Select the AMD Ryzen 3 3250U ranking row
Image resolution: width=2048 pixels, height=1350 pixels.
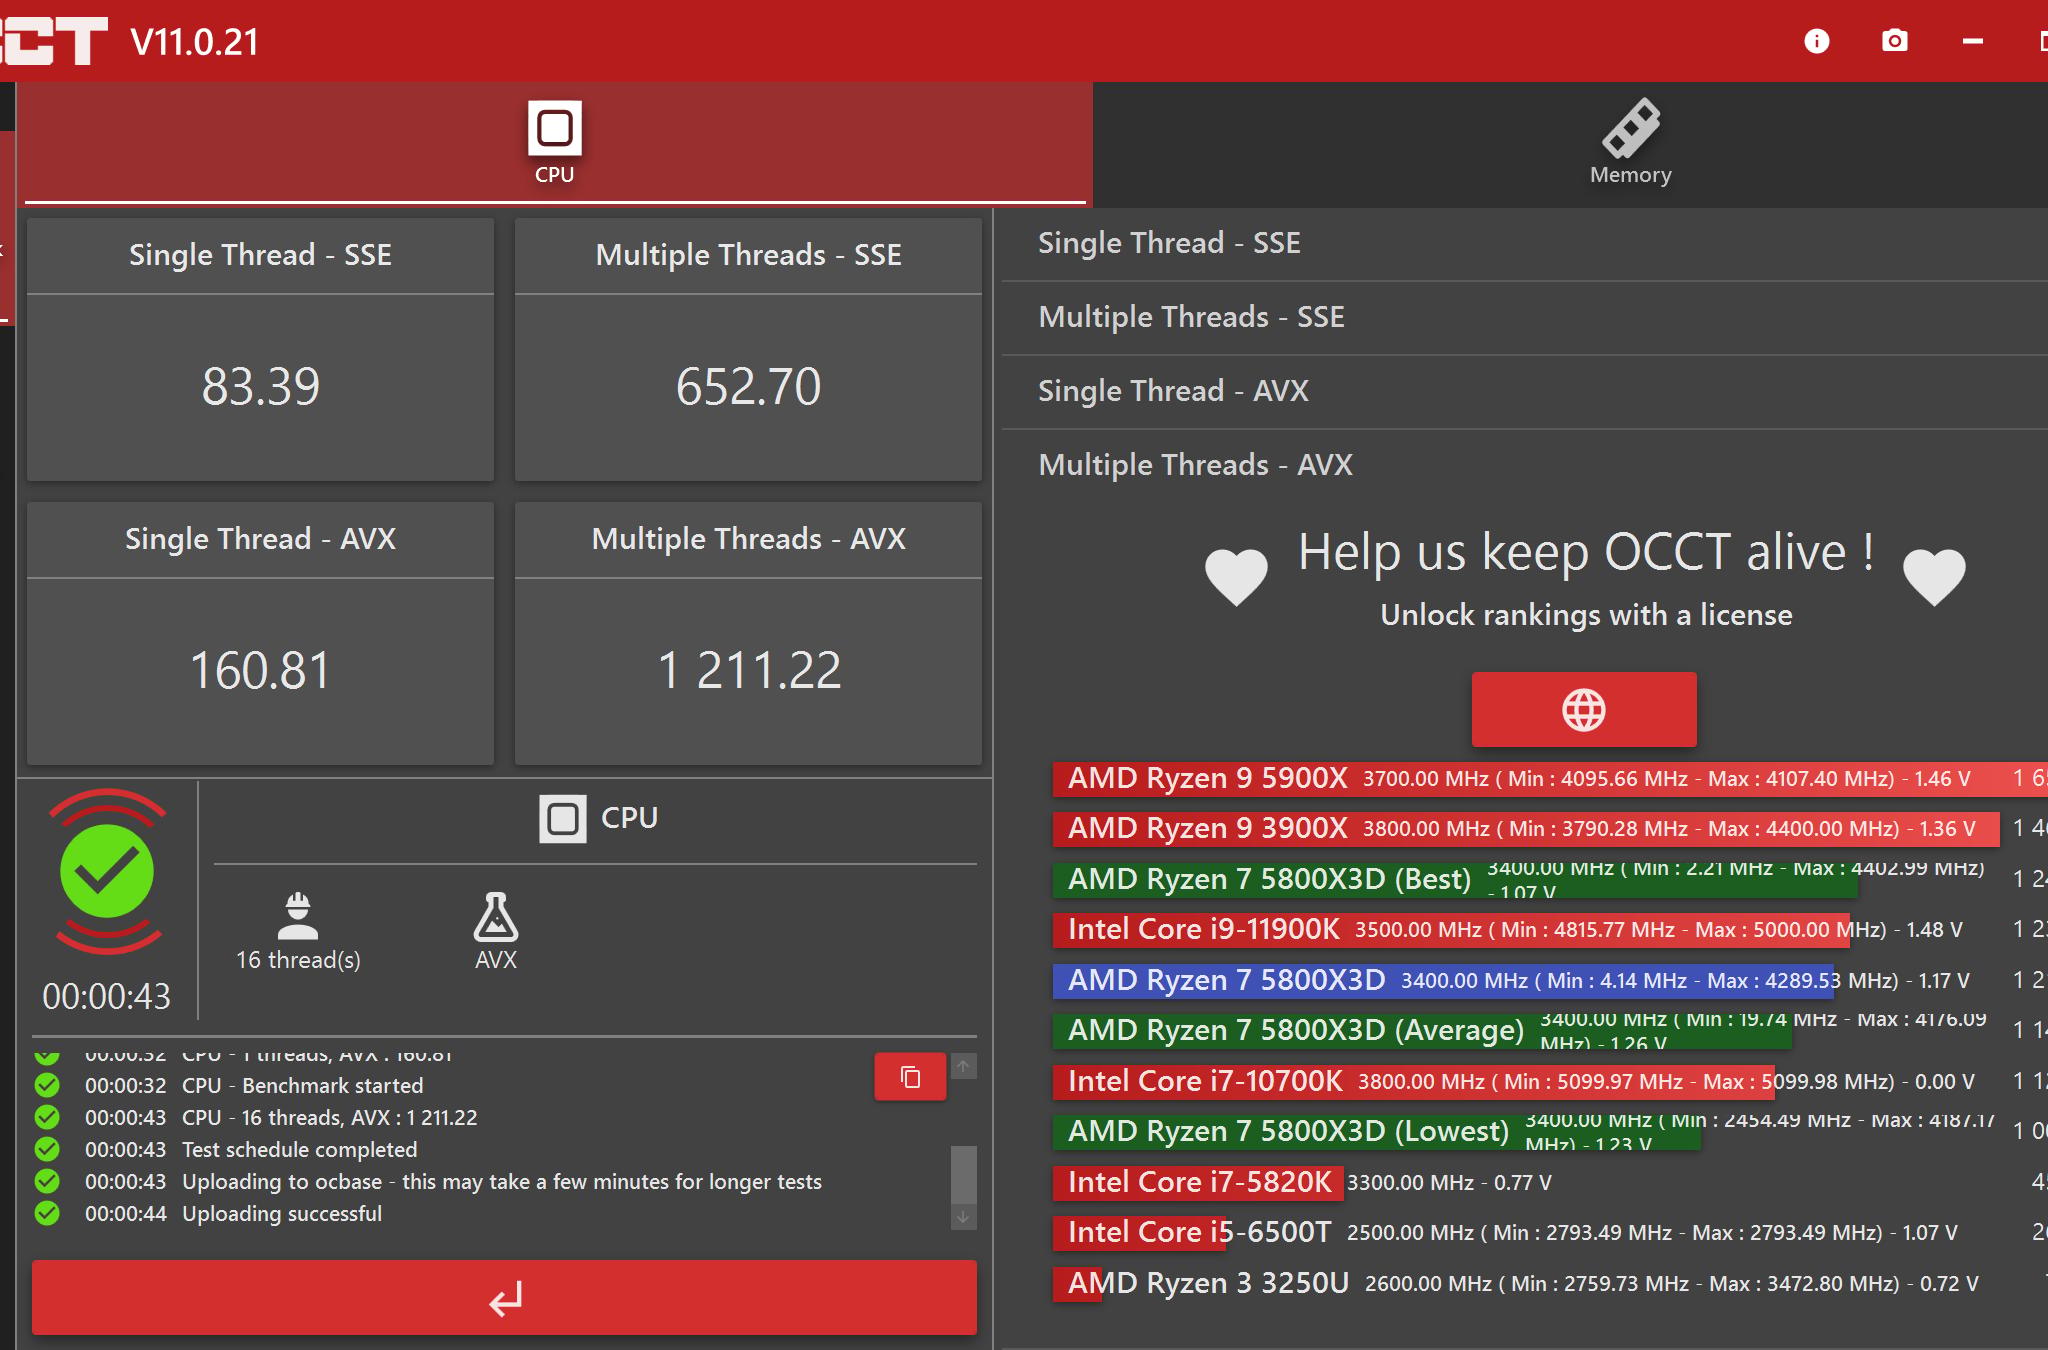click(1550, 1284)
